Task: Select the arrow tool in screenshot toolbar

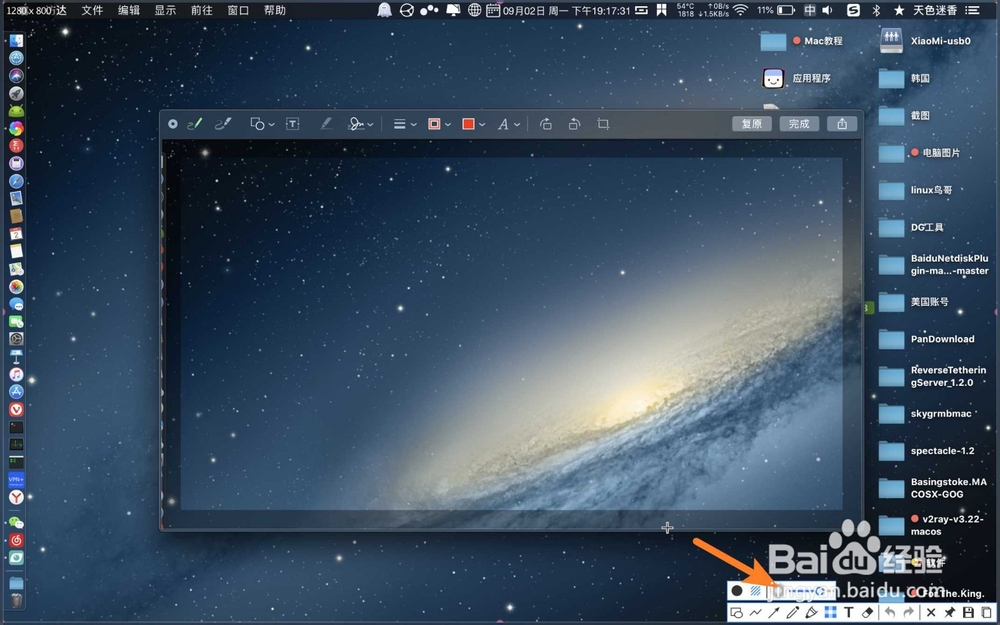Action: click(x=774, y=613)
